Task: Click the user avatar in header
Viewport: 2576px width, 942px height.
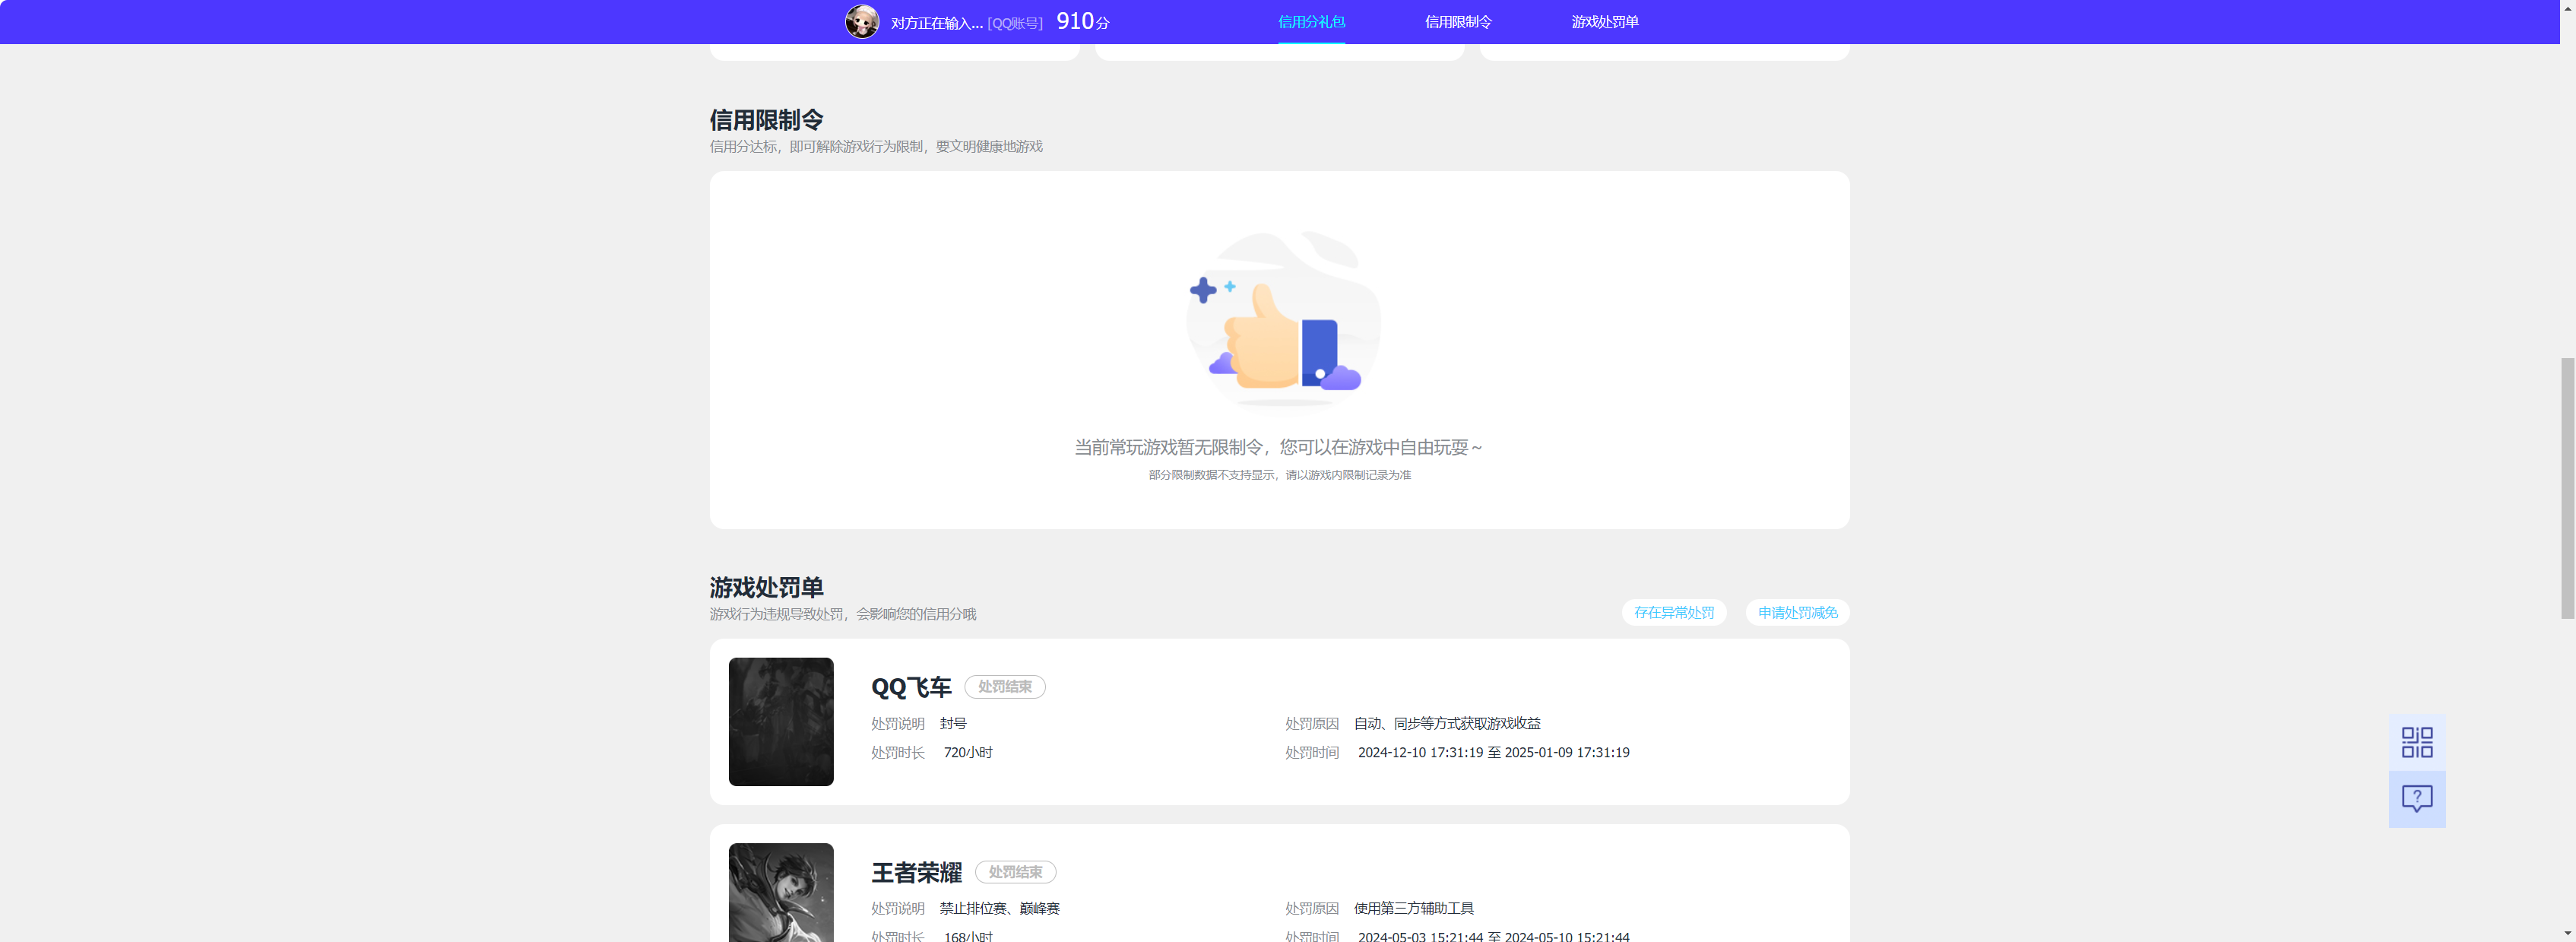Action: point(862,21)
